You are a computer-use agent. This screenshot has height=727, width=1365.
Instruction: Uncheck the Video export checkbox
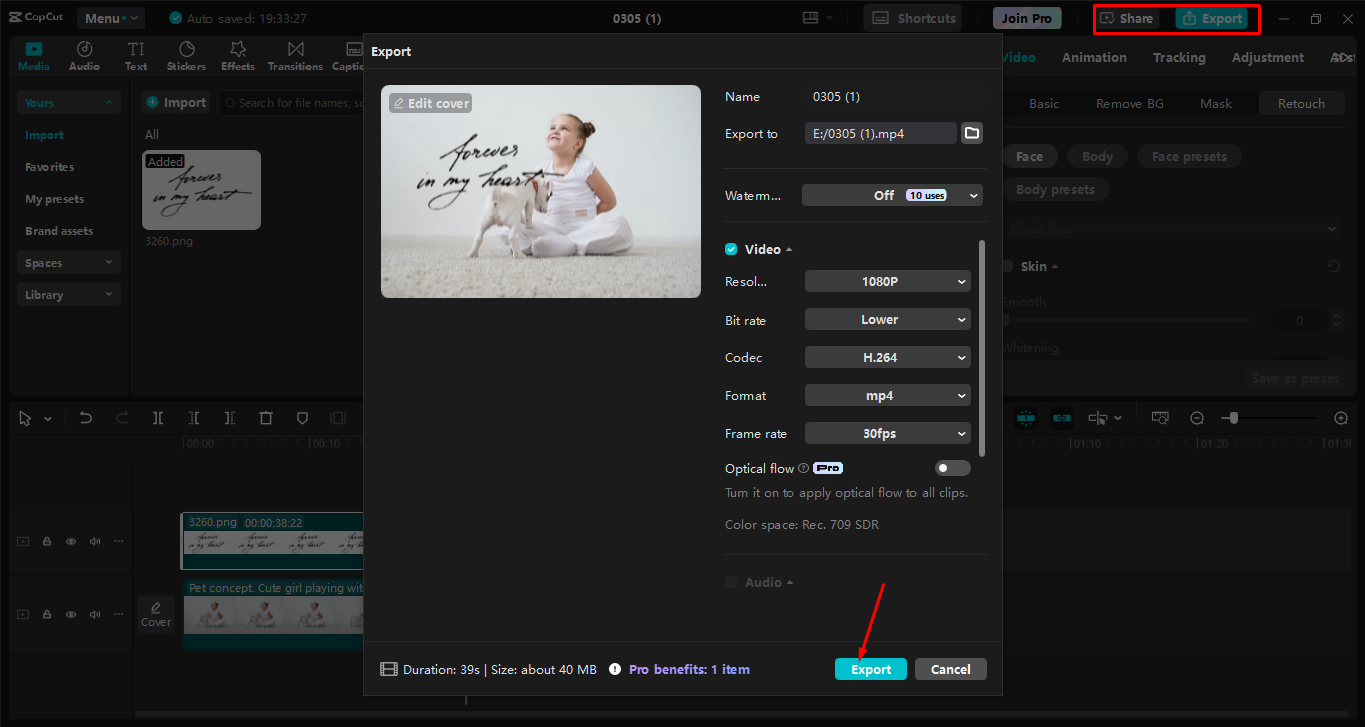(730, 248)
